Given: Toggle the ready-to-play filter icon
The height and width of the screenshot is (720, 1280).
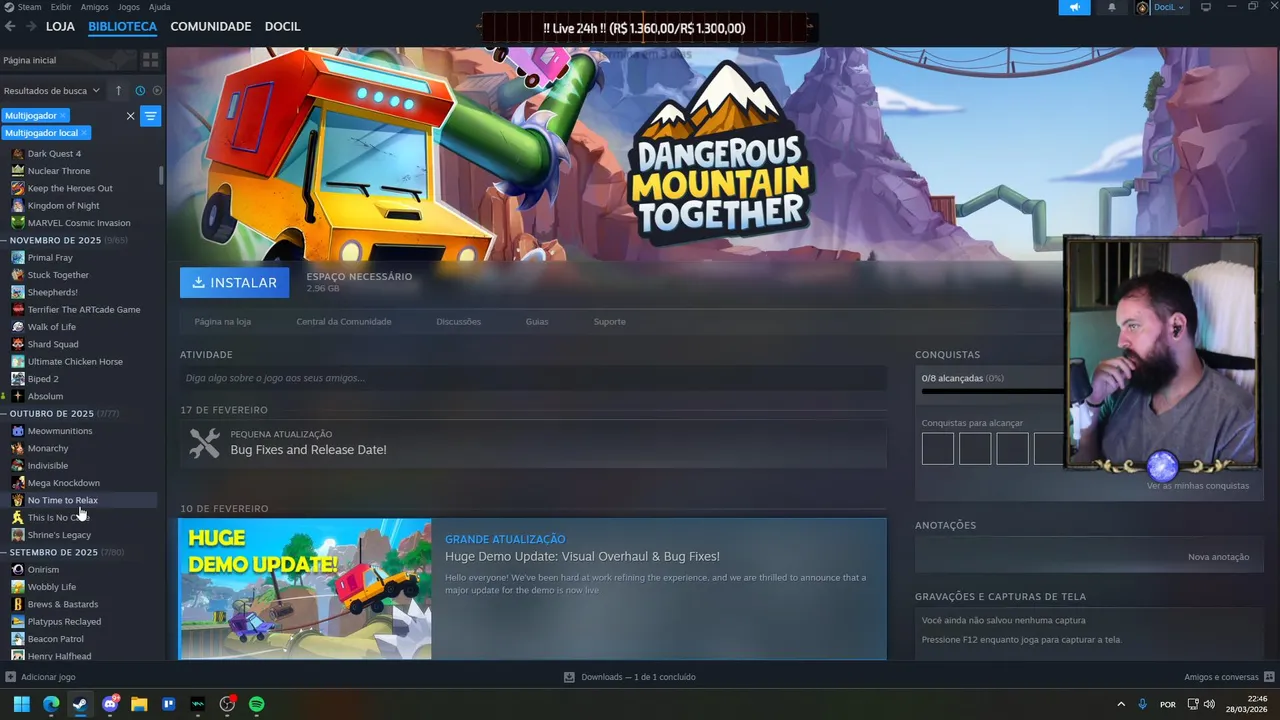Looking at the screenshot, I should (157, 91).
